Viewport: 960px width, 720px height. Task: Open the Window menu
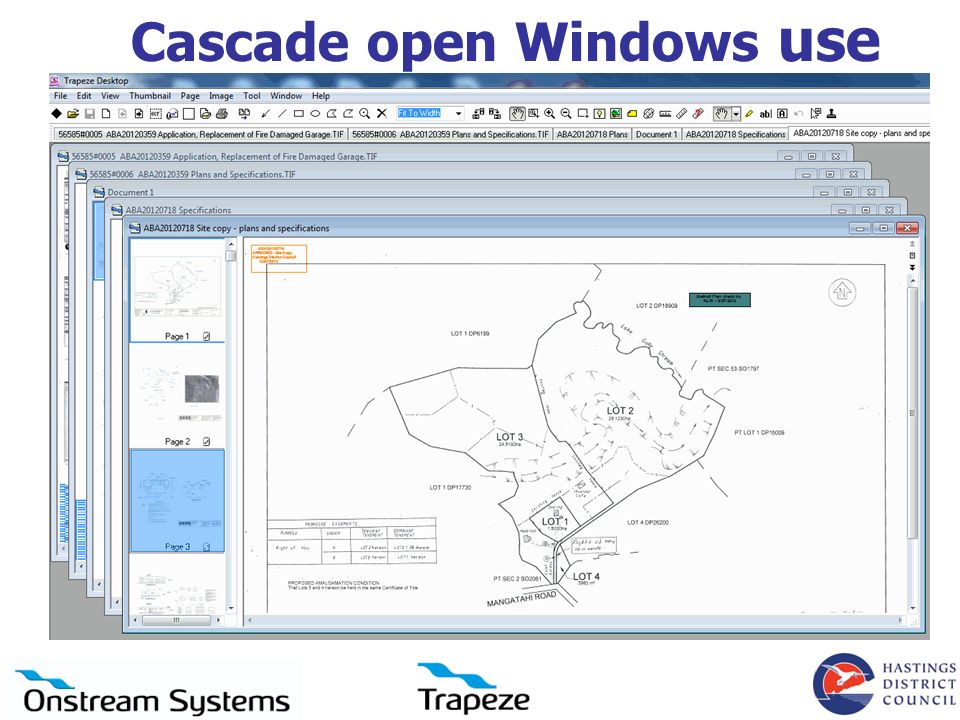(286, 96)
